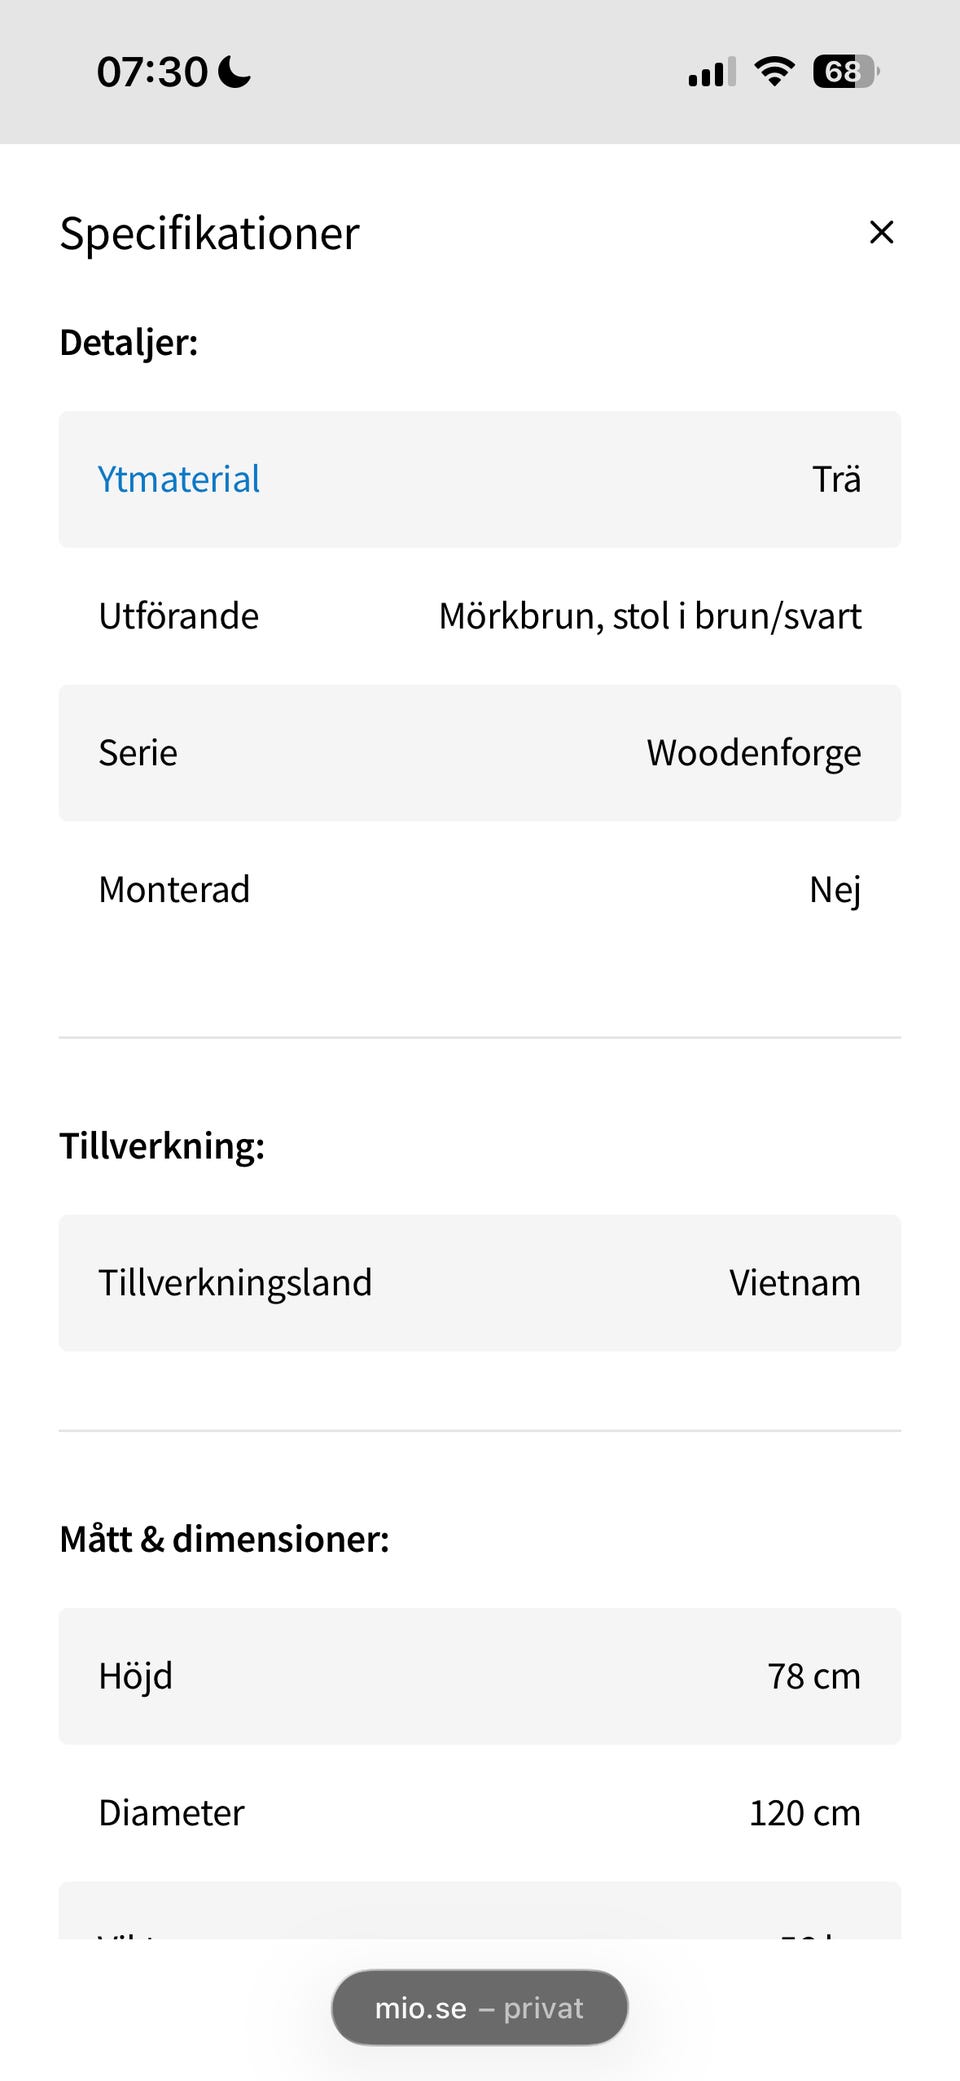Tap the 07:30 clock in status bar

click(x=152, y=72)
